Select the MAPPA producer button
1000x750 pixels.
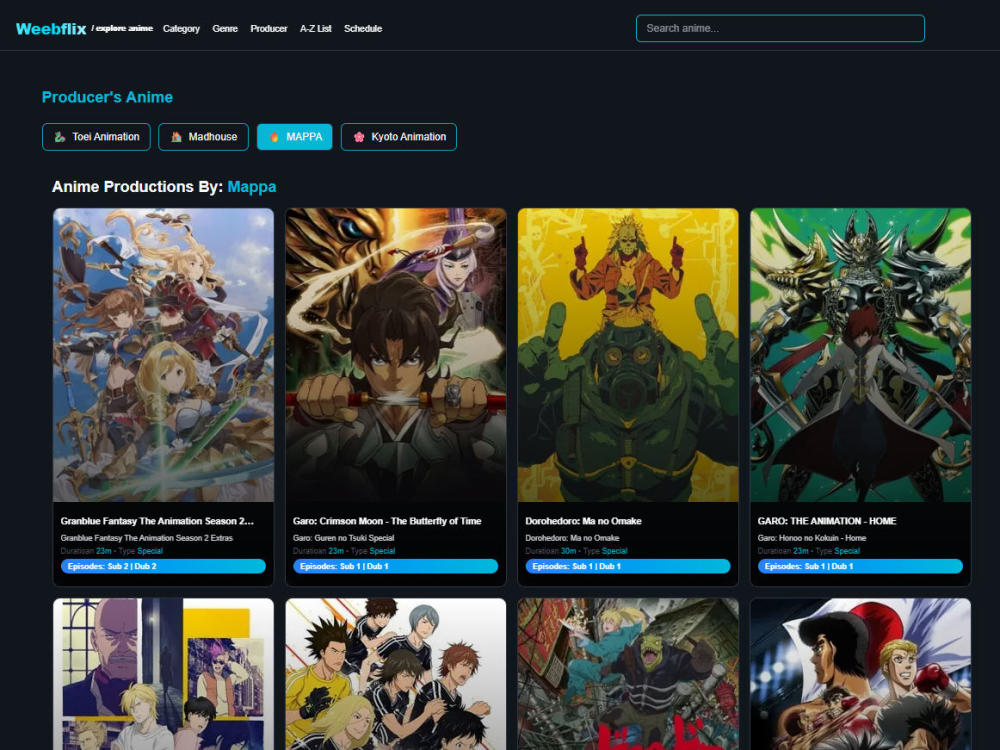click(x=295, y=137)
